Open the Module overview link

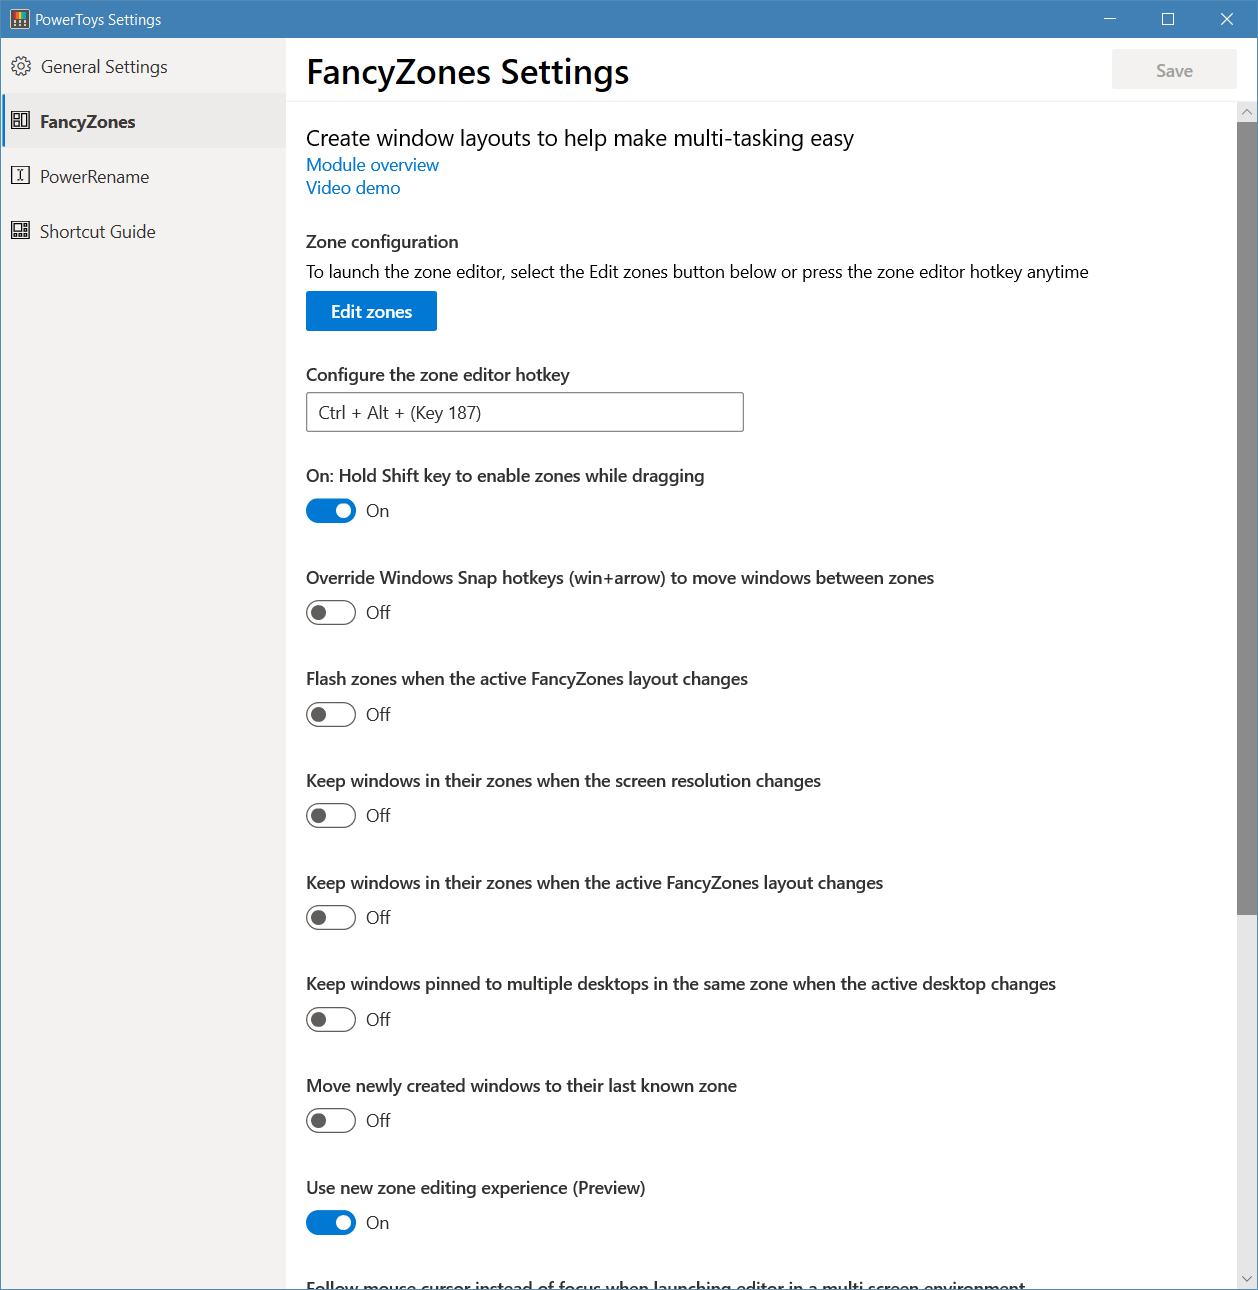click(x=372, y=165)
